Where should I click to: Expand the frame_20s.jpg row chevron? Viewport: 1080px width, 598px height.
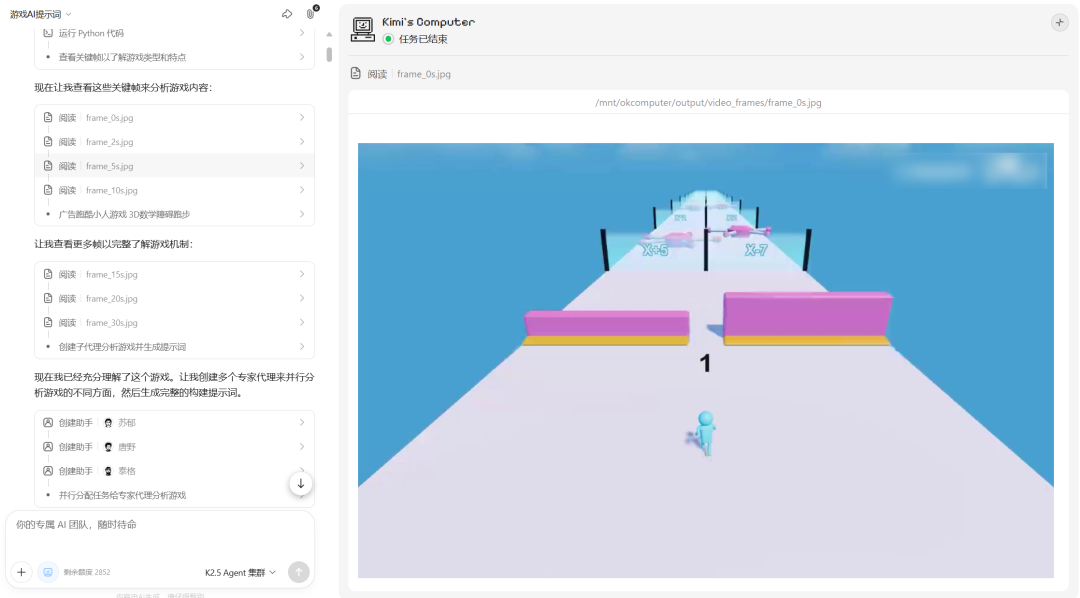coord(302,298)
